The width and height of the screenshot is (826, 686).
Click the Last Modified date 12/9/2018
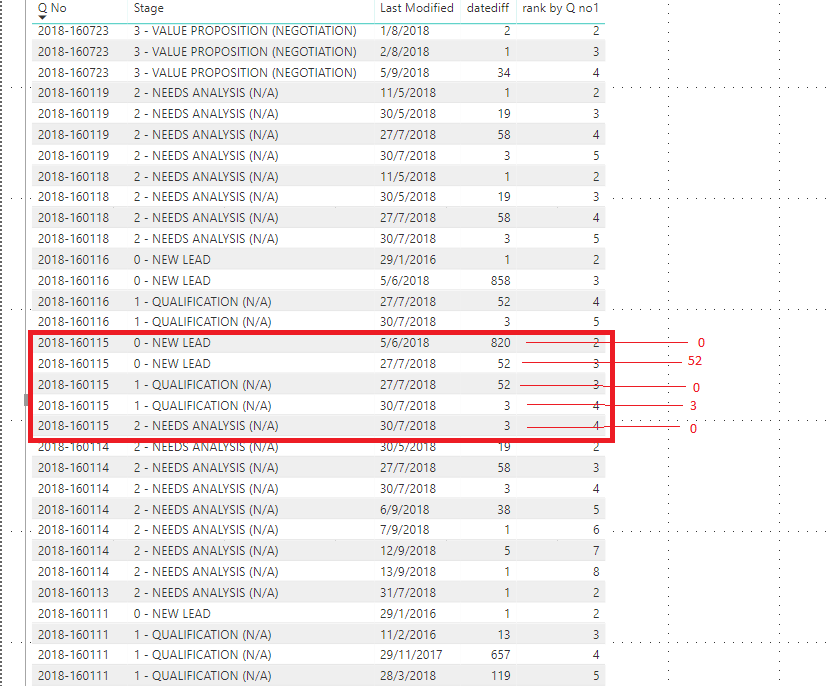tap(408, 551)
